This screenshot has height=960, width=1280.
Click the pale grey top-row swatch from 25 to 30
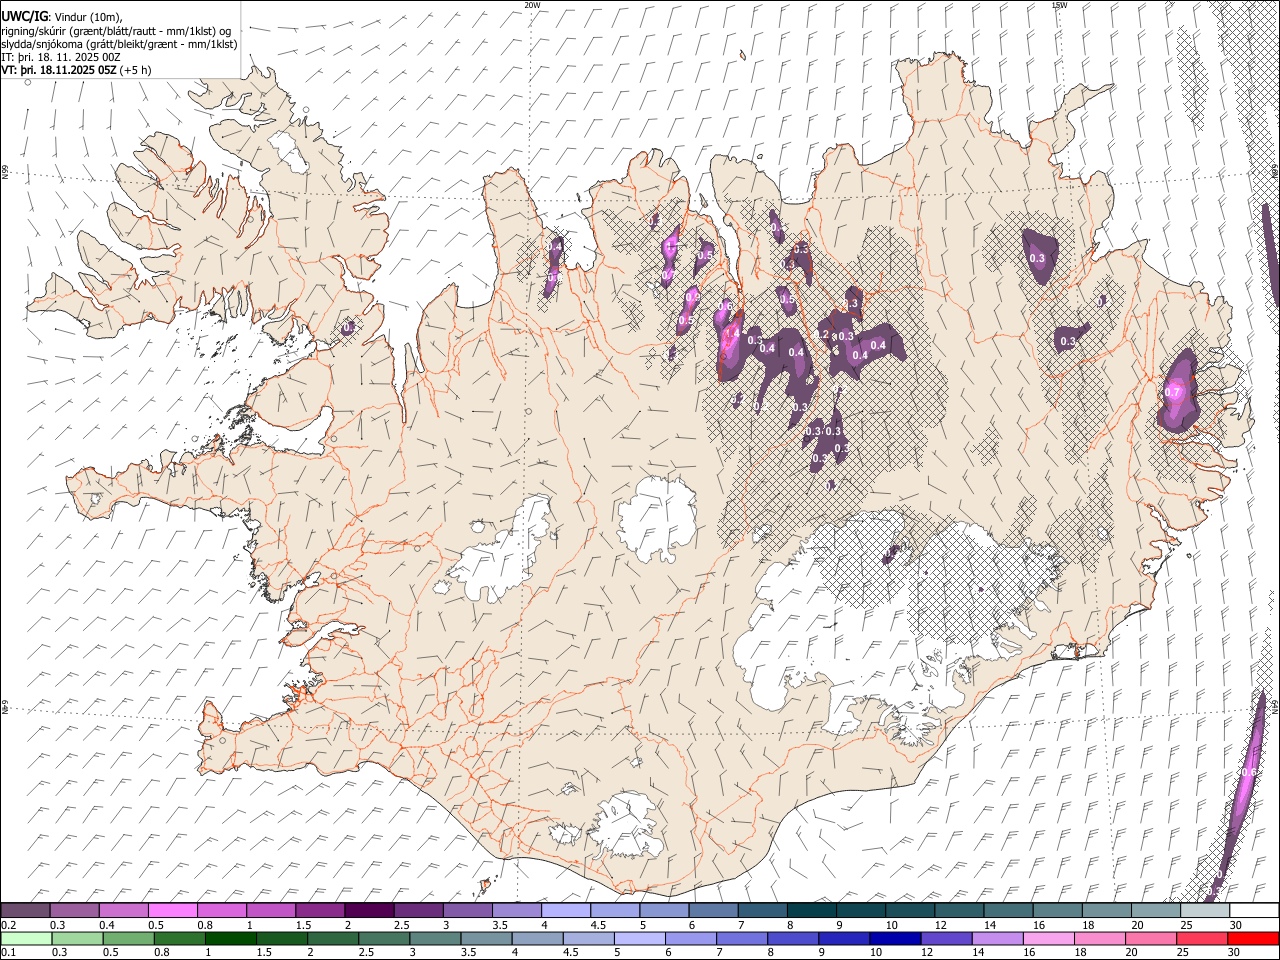(1205, 910)
